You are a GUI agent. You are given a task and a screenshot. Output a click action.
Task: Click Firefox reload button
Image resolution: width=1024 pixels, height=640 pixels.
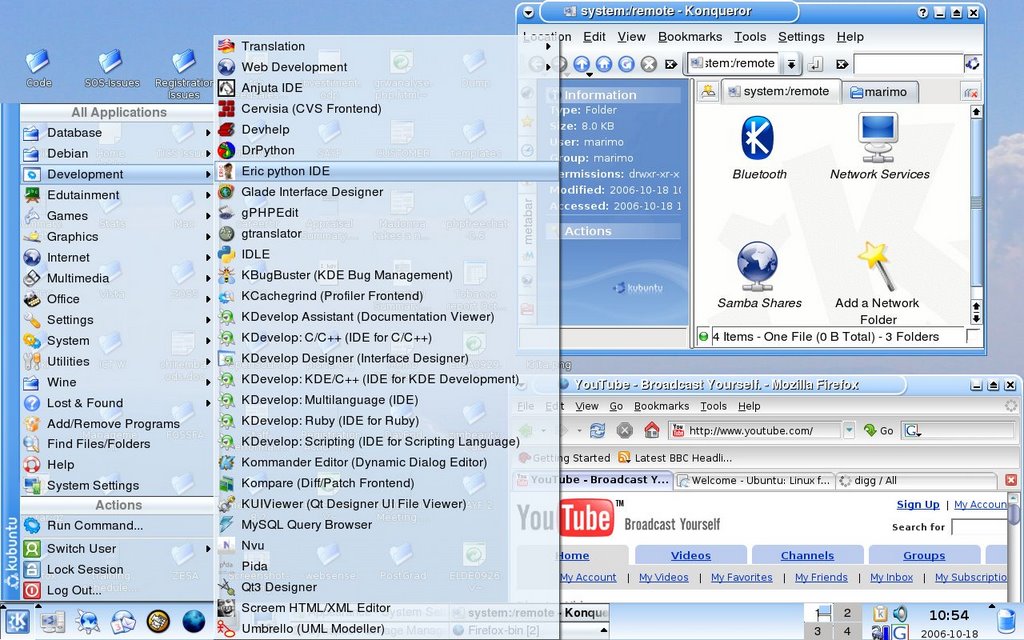pyautogui.click(x=597, y=430)
